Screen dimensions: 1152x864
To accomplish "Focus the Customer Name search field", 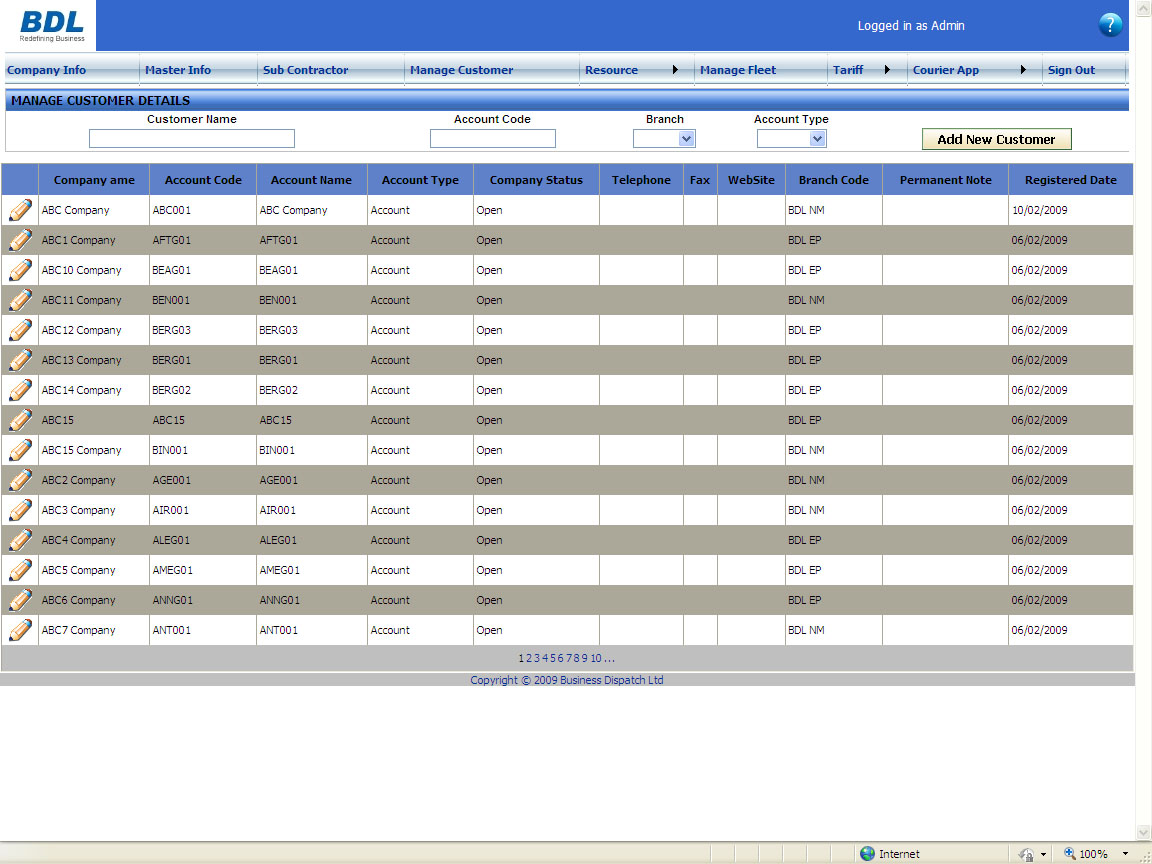I will click(192, 139).
